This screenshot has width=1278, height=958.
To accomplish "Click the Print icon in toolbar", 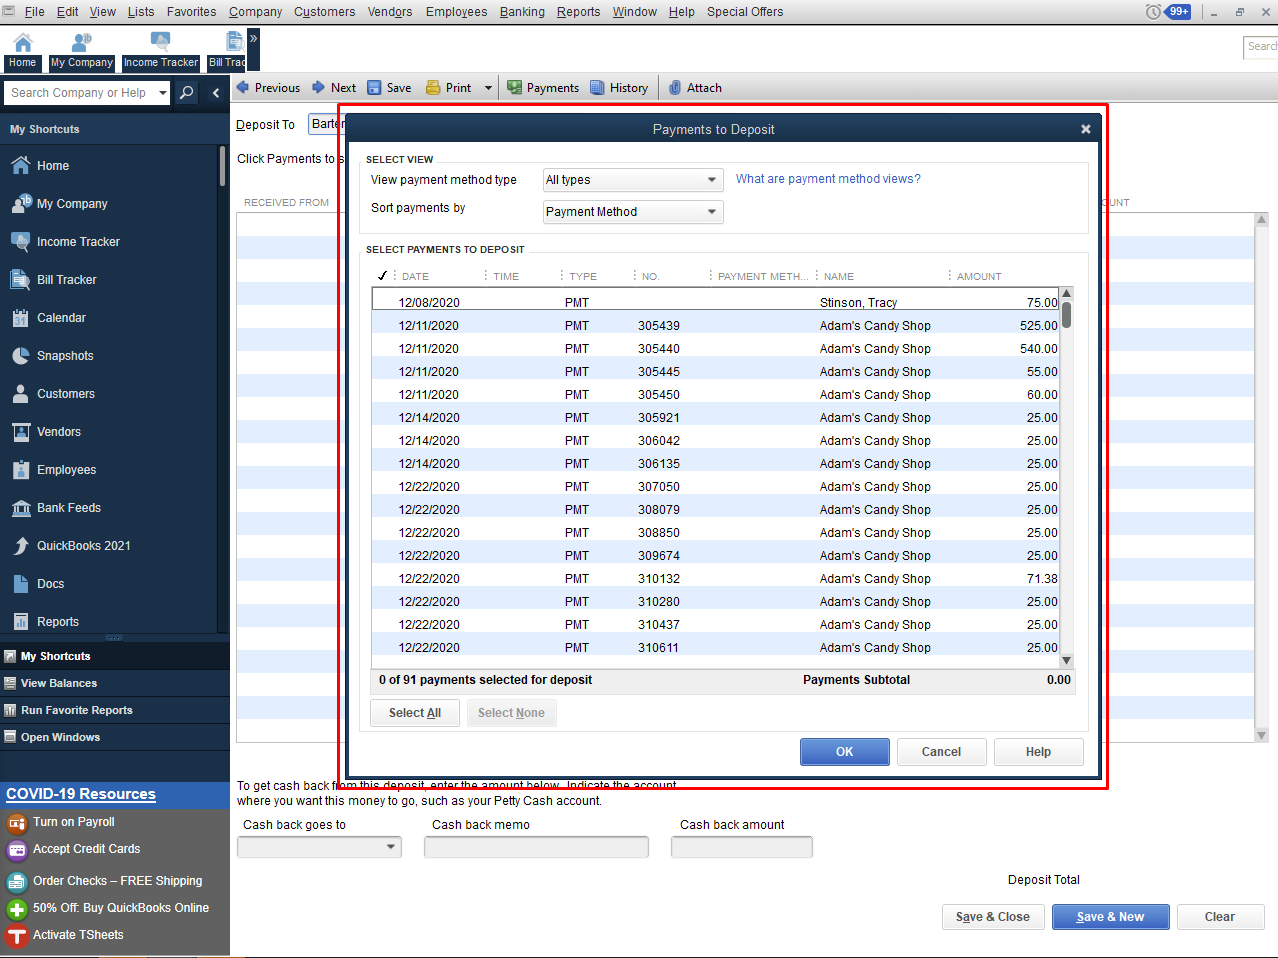I will click(x=433, y=88).
